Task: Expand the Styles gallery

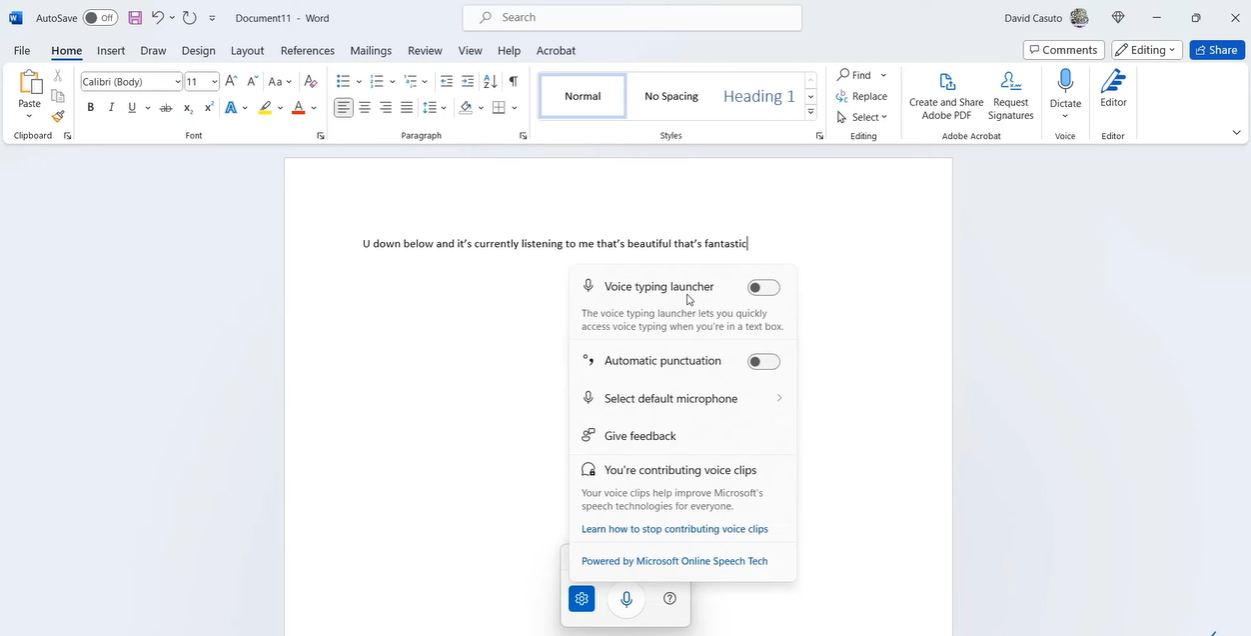Action: click(811, 112)
